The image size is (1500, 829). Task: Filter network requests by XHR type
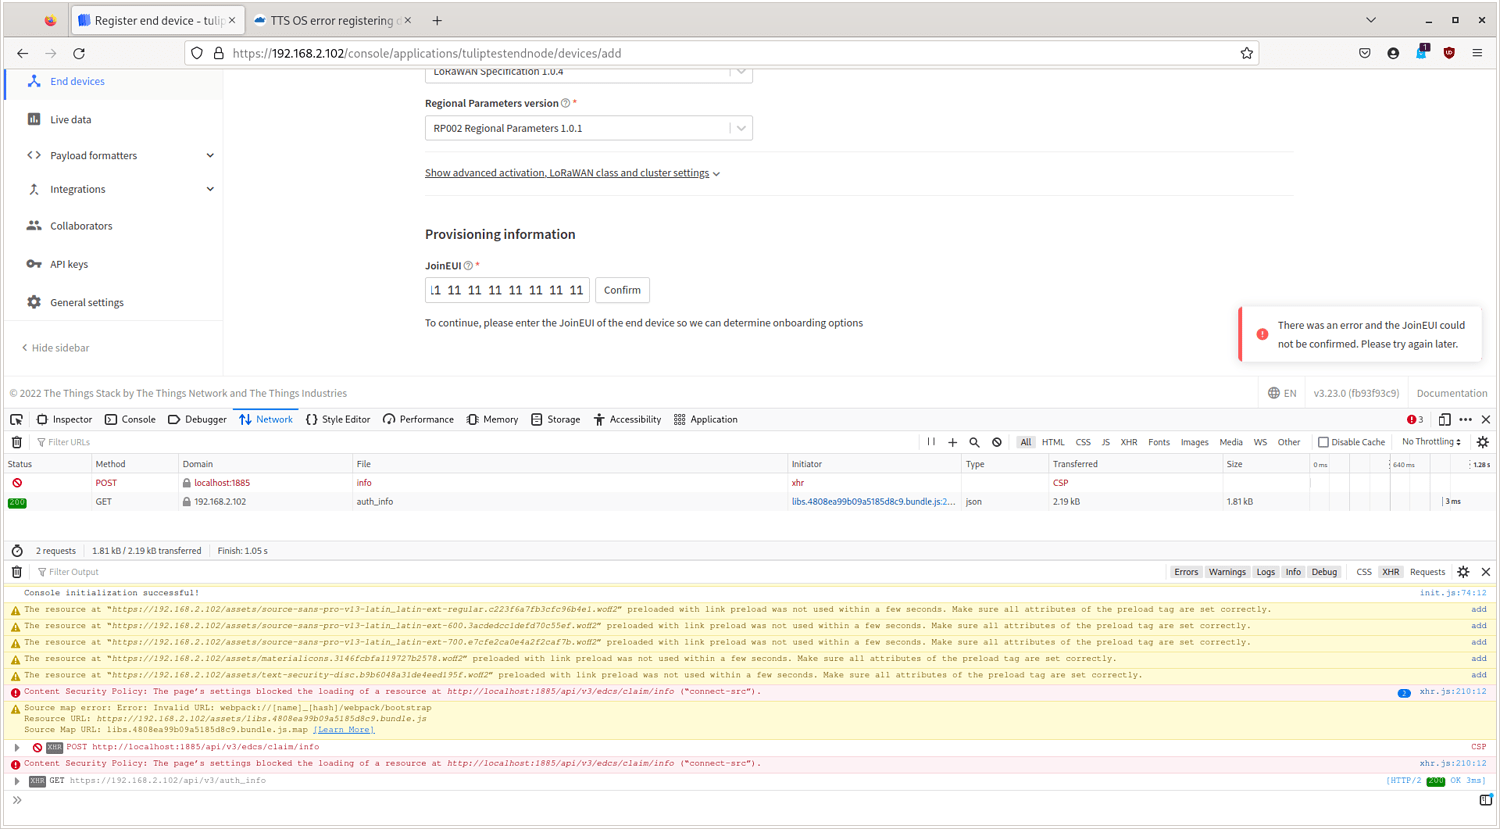point(1129,442)
